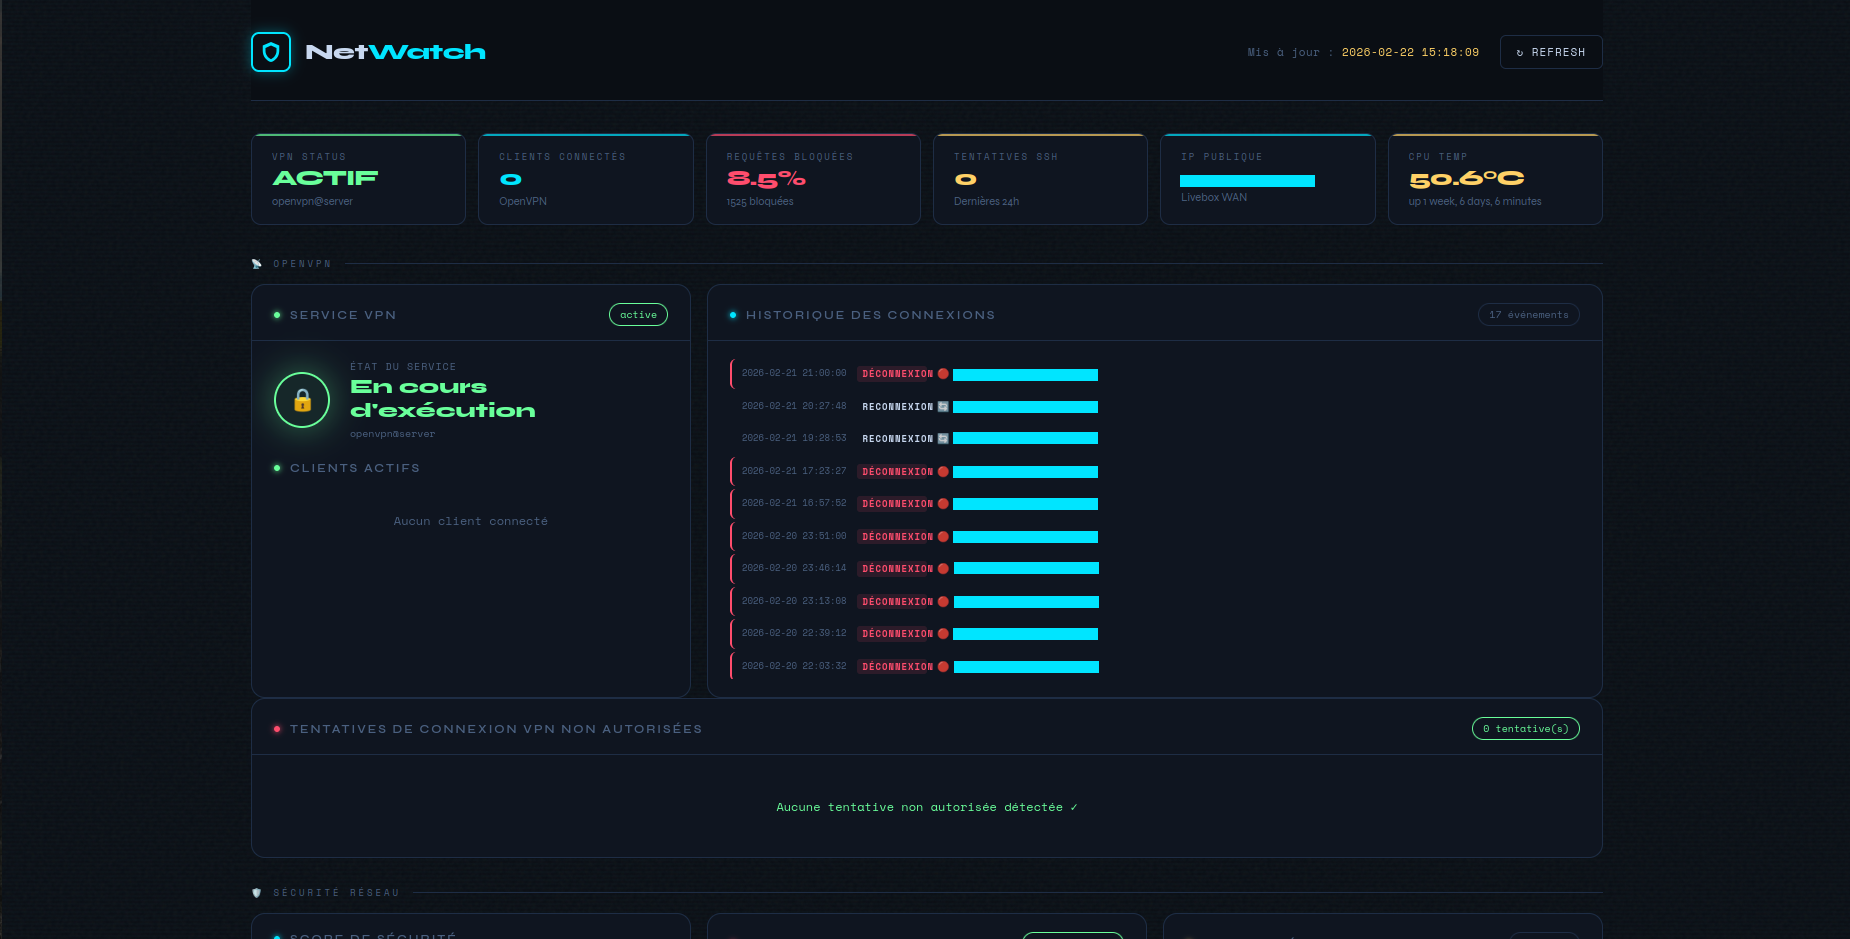Click the refresh arrow icon inside the REFRESH button

click(1522, 52)
